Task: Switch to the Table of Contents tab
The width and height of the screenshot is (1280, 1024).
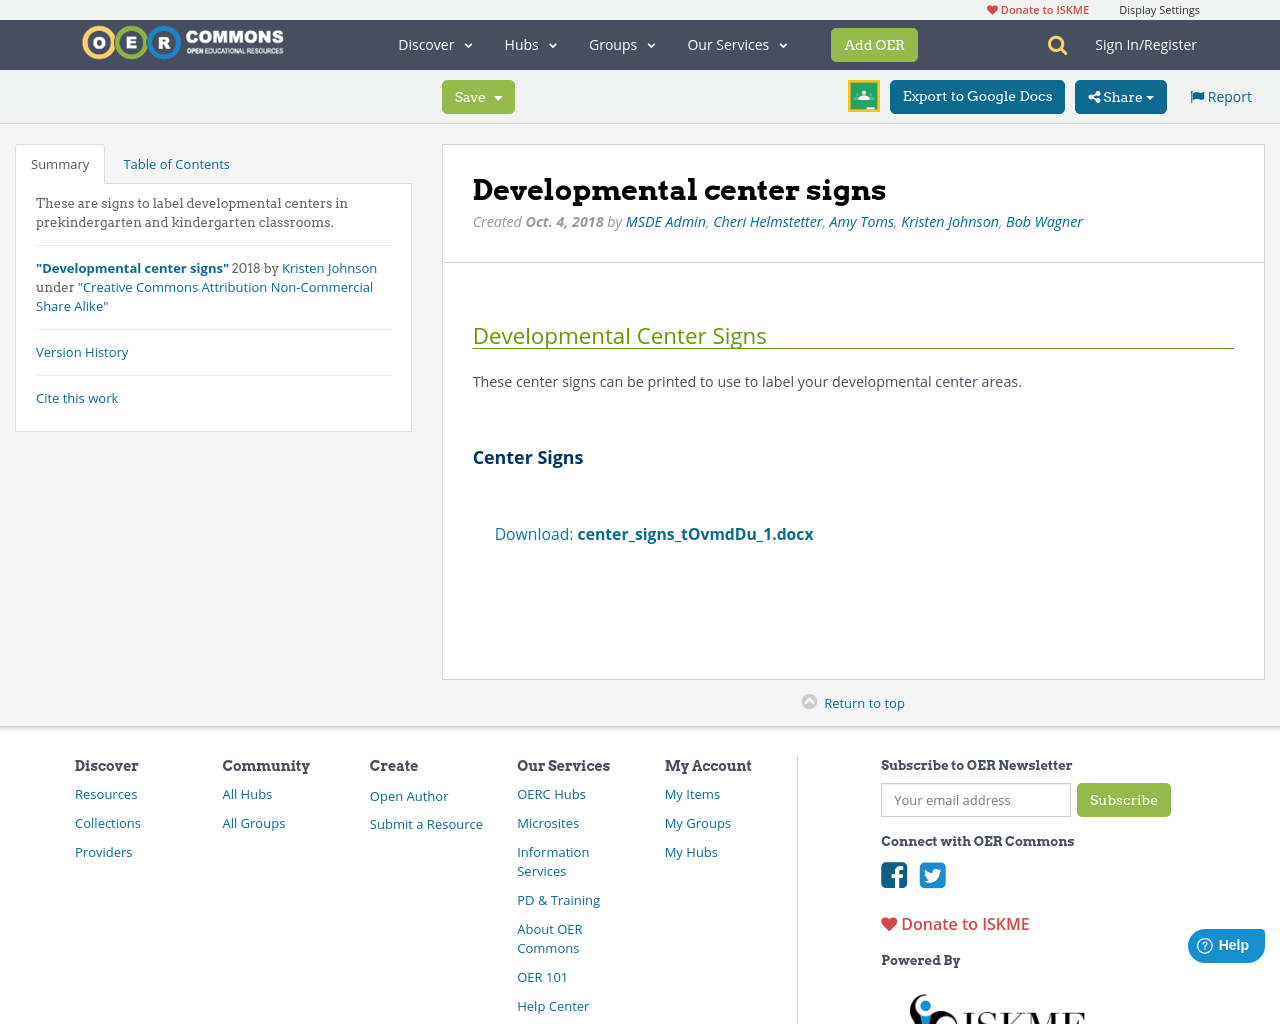Action: pos(176,163)
